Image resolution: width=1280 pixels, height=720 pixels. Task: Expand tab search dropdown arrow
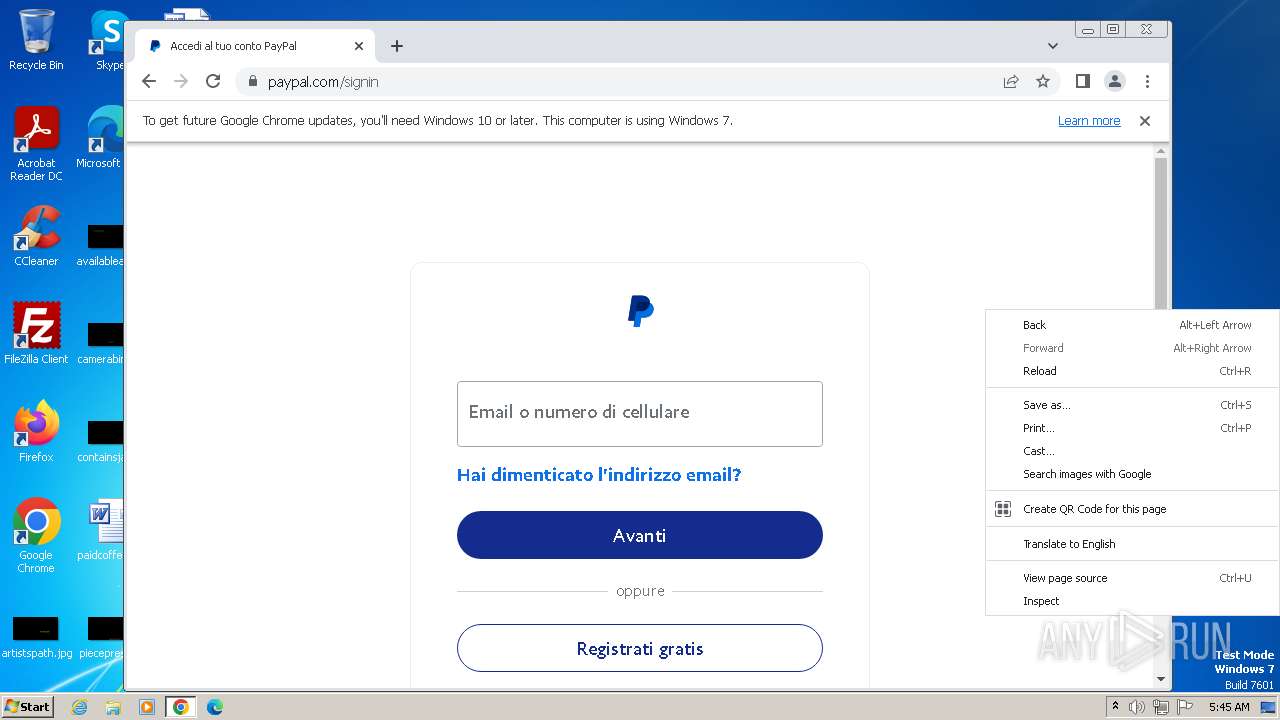pos(1053,46)
